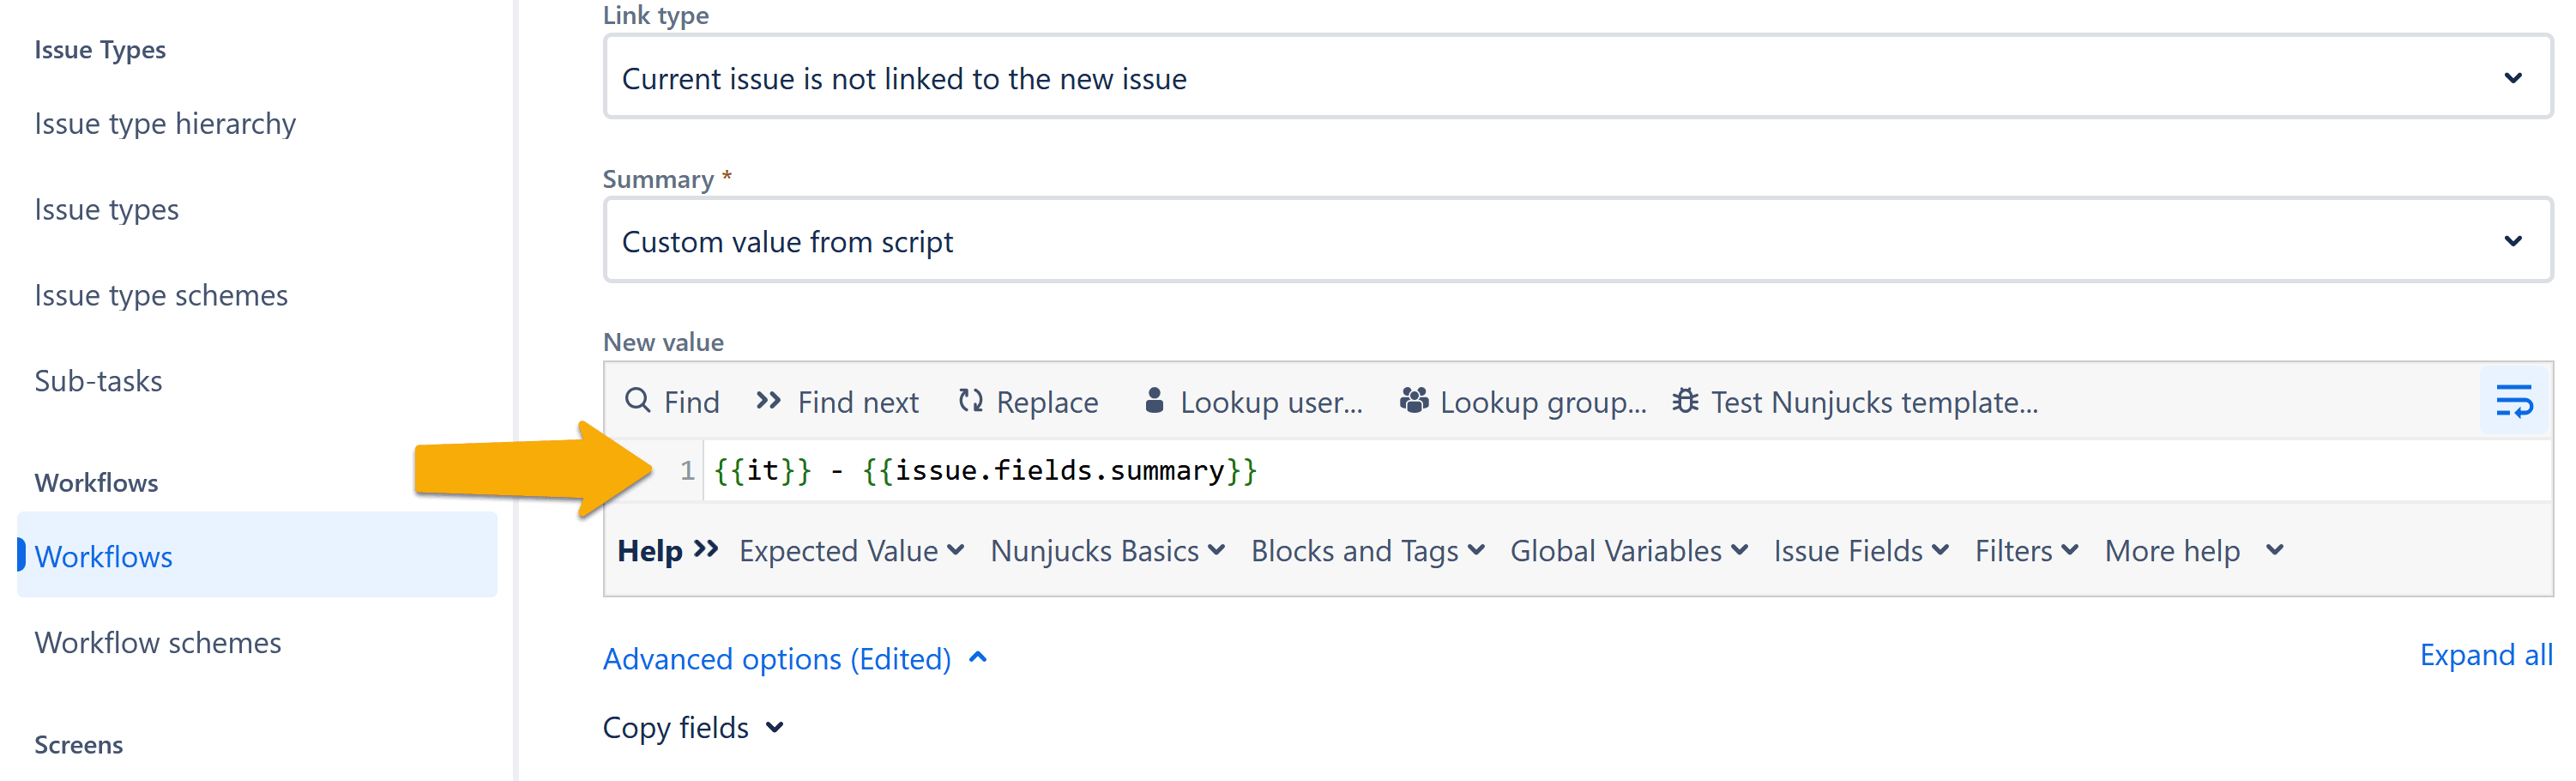
Task: Click the Replace arrows icon
Action: [x=970, y=401]
